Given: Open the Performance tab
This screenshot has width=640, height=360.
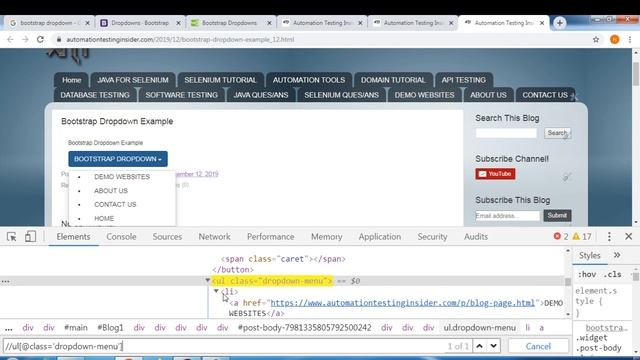Looking at the screenshot, I should click(x=271, y=237).
